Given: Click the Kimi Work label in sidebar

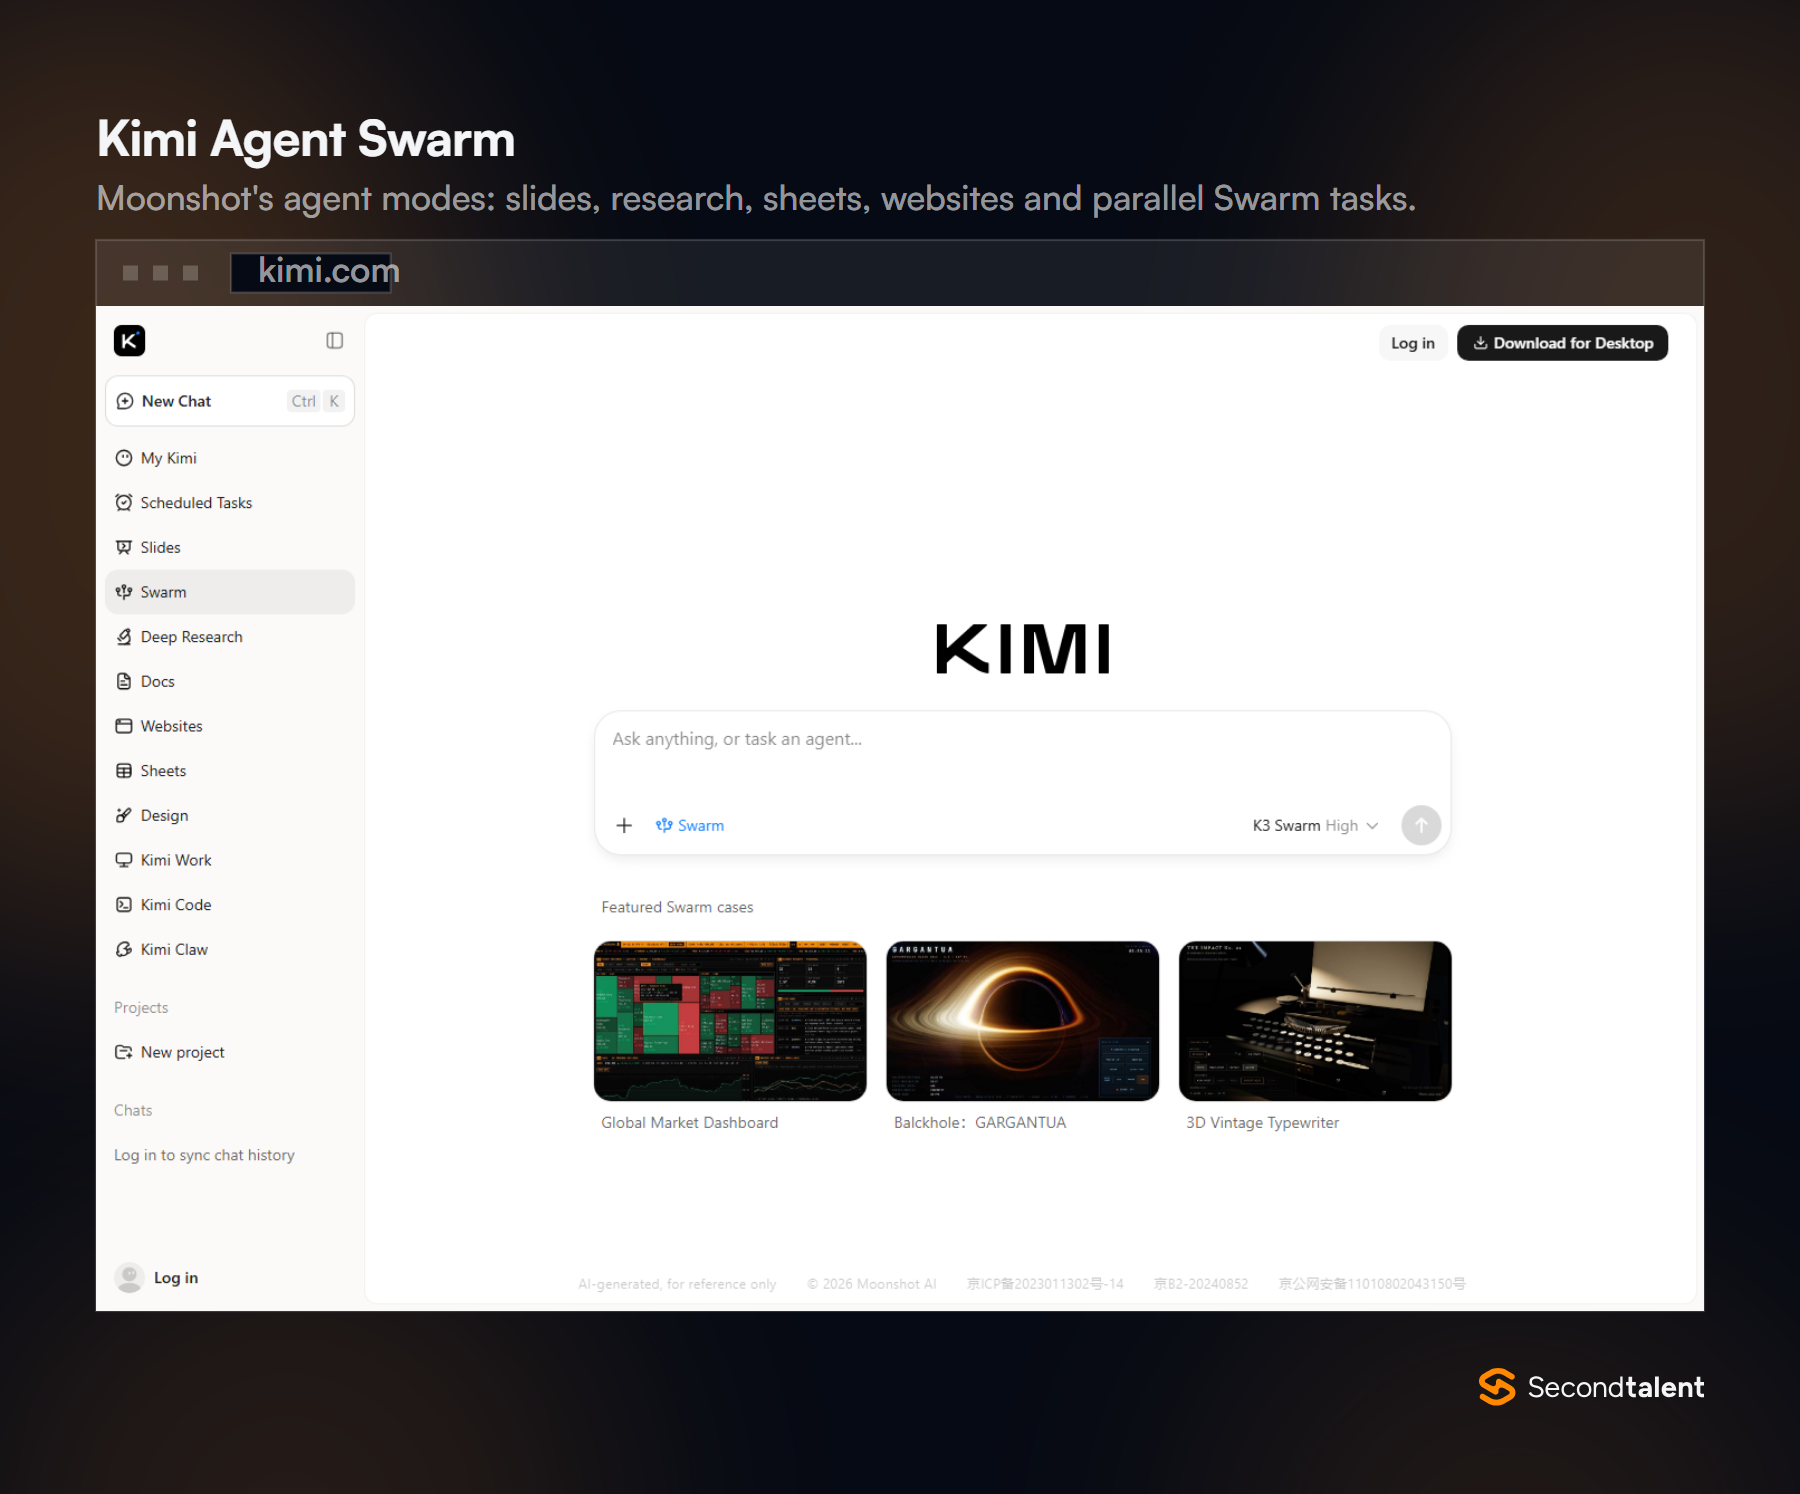Looking at the screenshot, I should click(x=176, y=860).
